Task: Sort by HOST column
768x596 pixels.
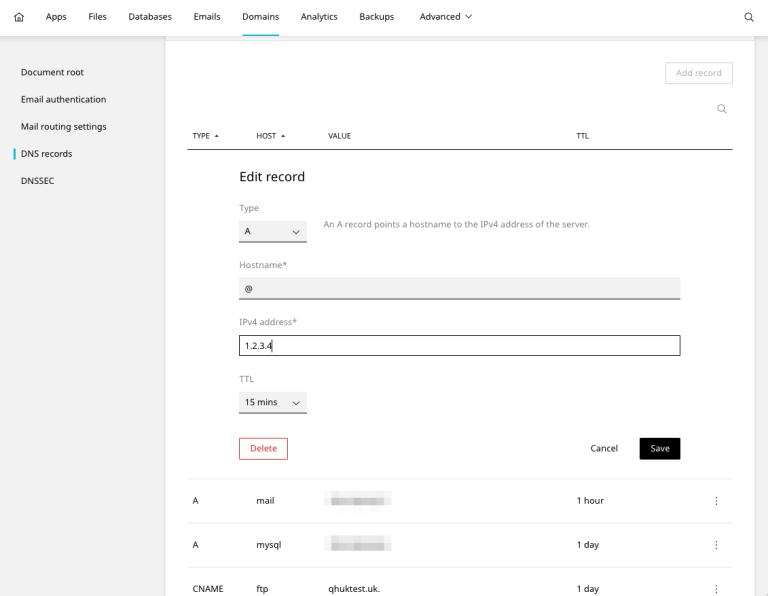Action: tap(270, 136)
